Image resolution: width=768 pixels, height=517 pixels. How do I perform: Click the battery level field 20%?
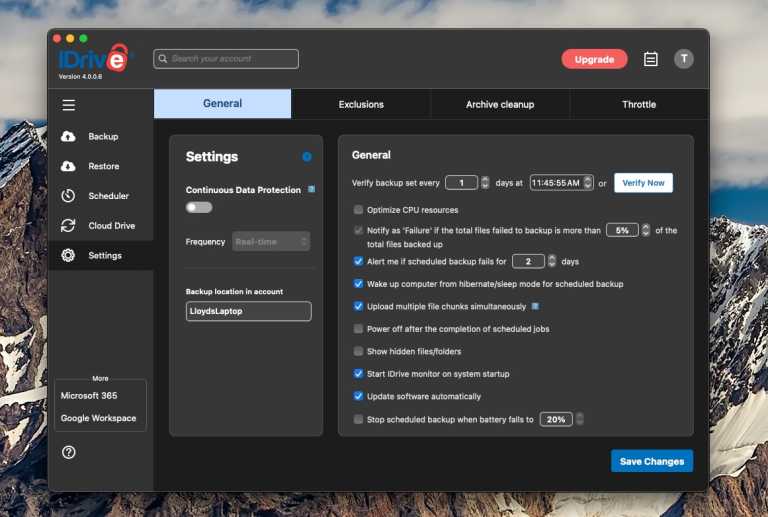[x=556, y=420]
